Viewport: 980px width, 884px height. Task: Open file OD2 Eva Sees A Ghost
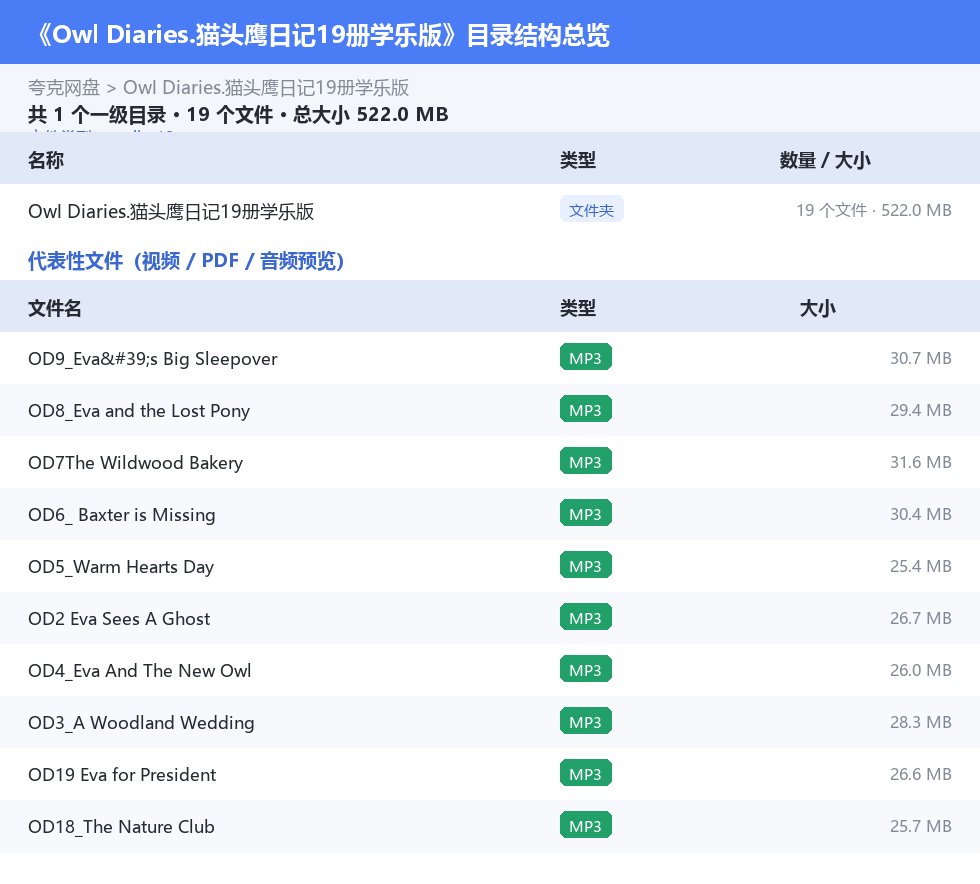119,618
